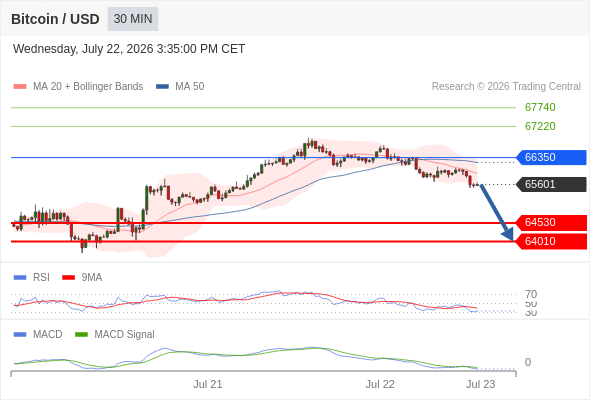
Task: Click the blue 66350 pivot price tag
Action: (551, 157)
